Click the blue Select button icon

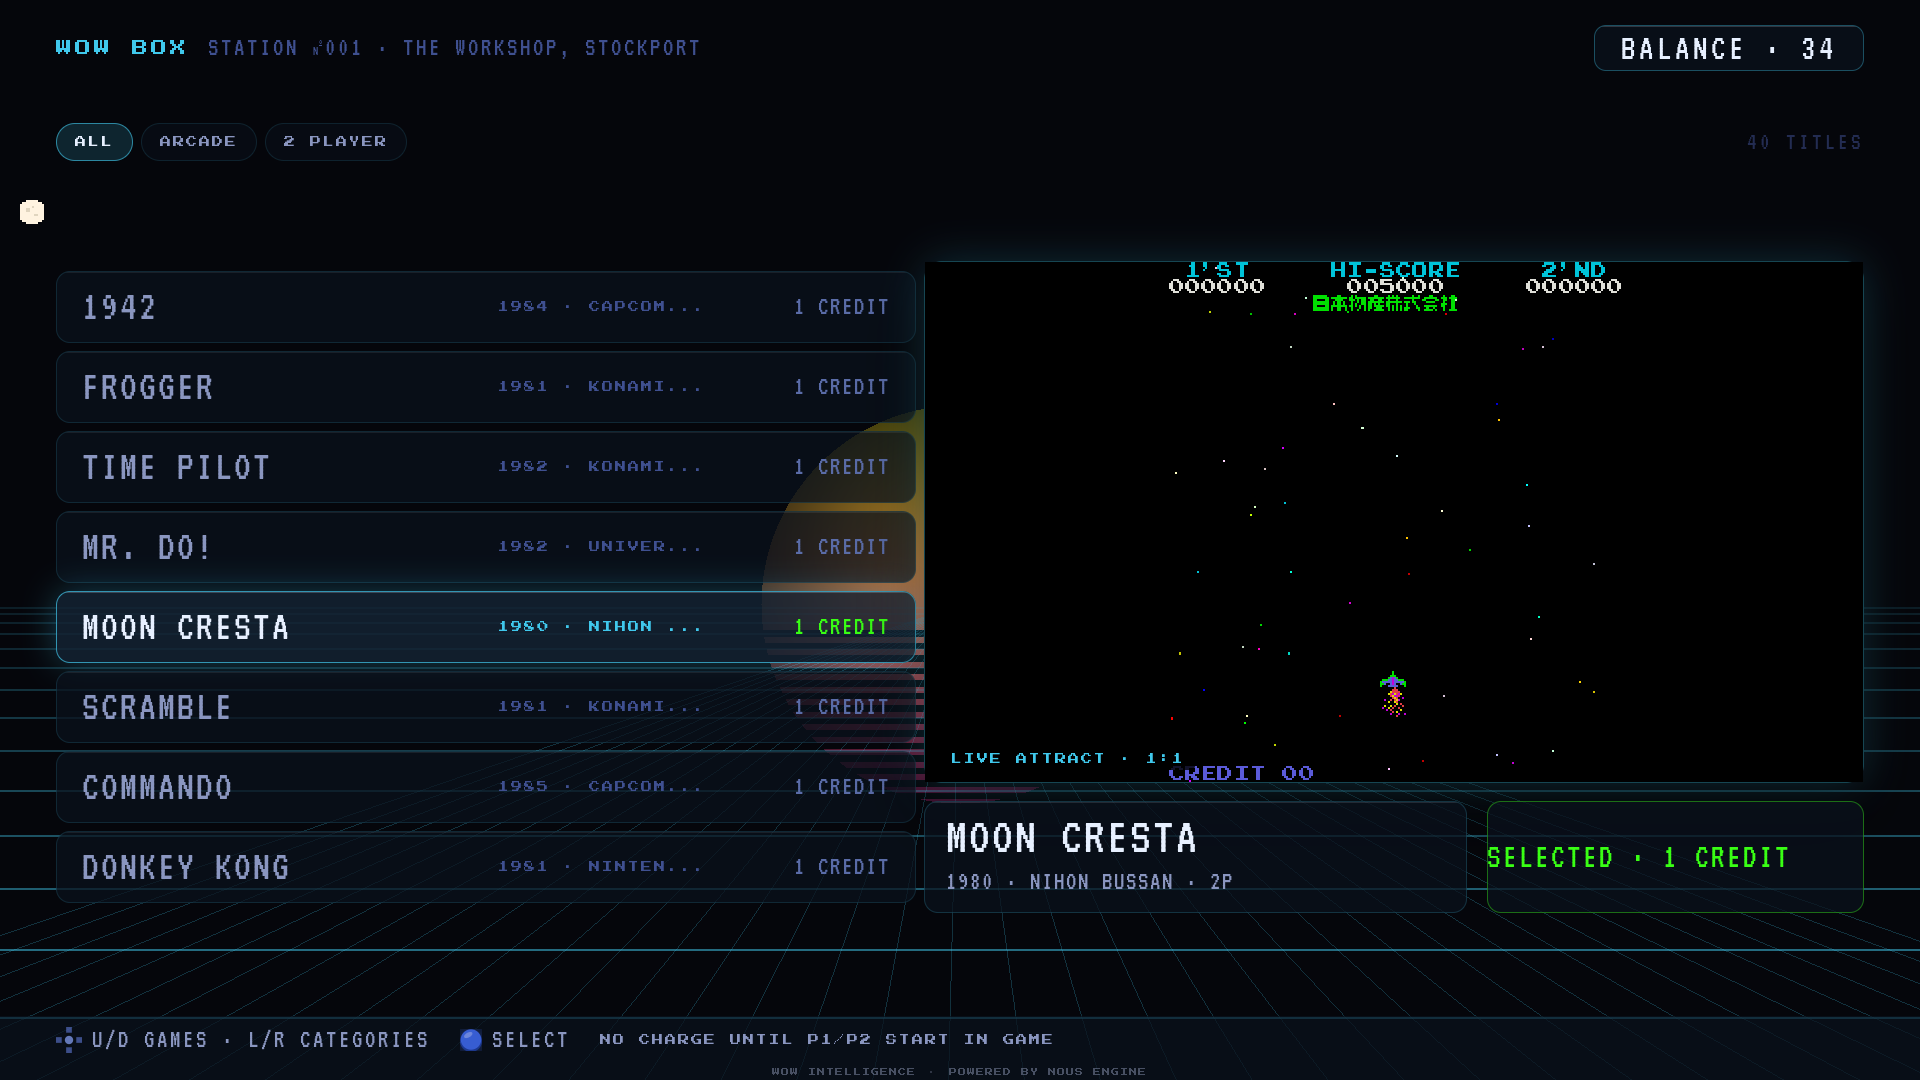(x=471, y=1040)
